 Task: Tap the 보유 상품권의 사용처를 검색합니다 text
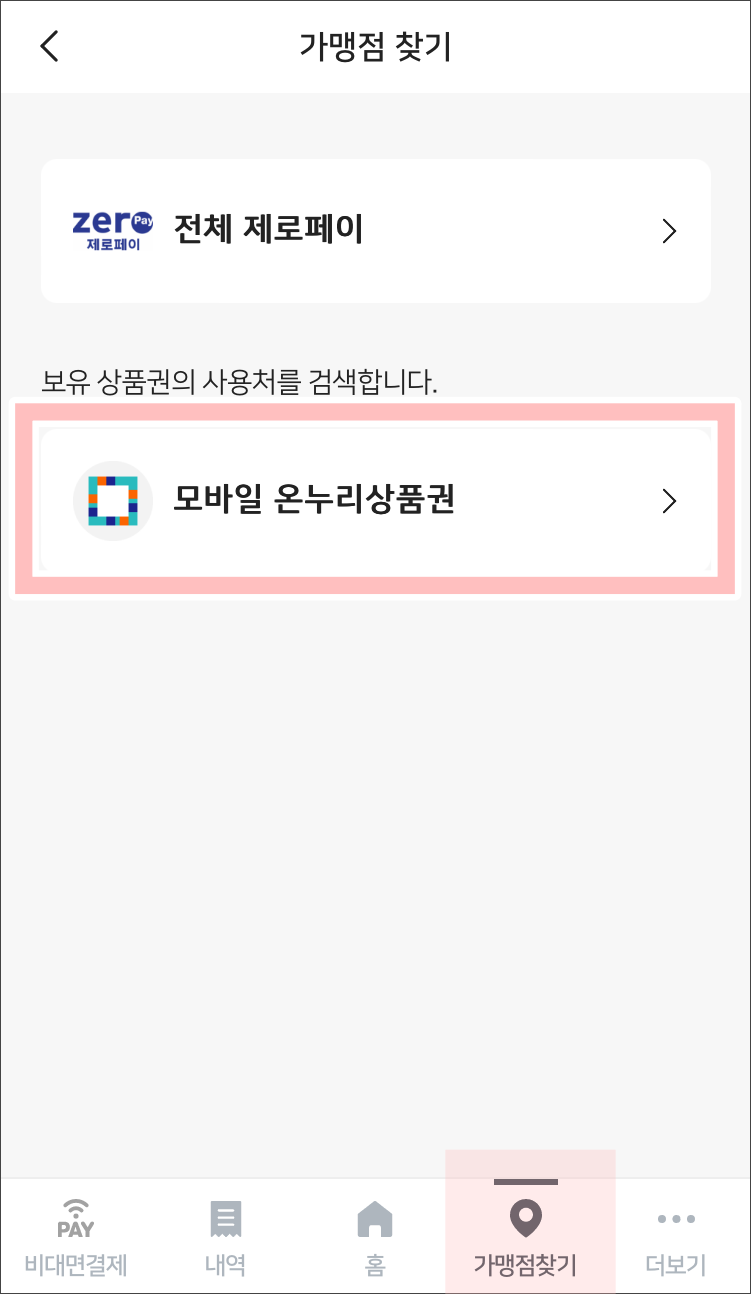tap(240, 382)
